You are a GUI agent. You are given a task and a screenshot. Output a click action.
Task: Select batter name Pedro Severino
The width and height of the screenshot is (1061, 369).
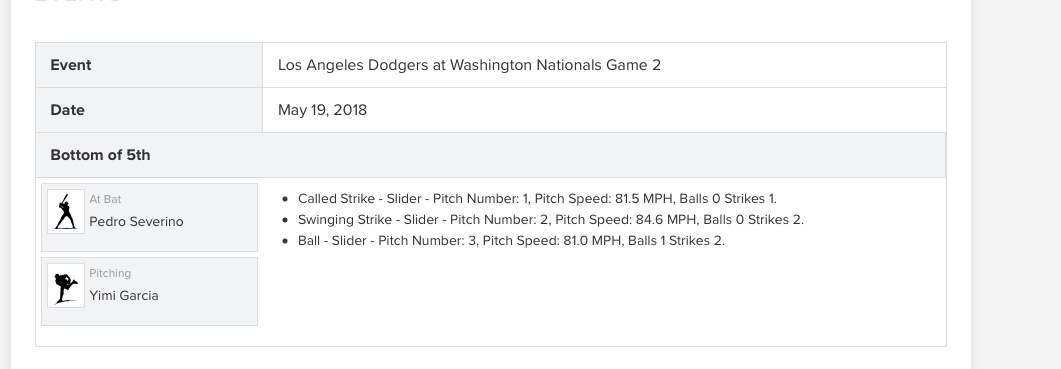click(x=136, y=222)
